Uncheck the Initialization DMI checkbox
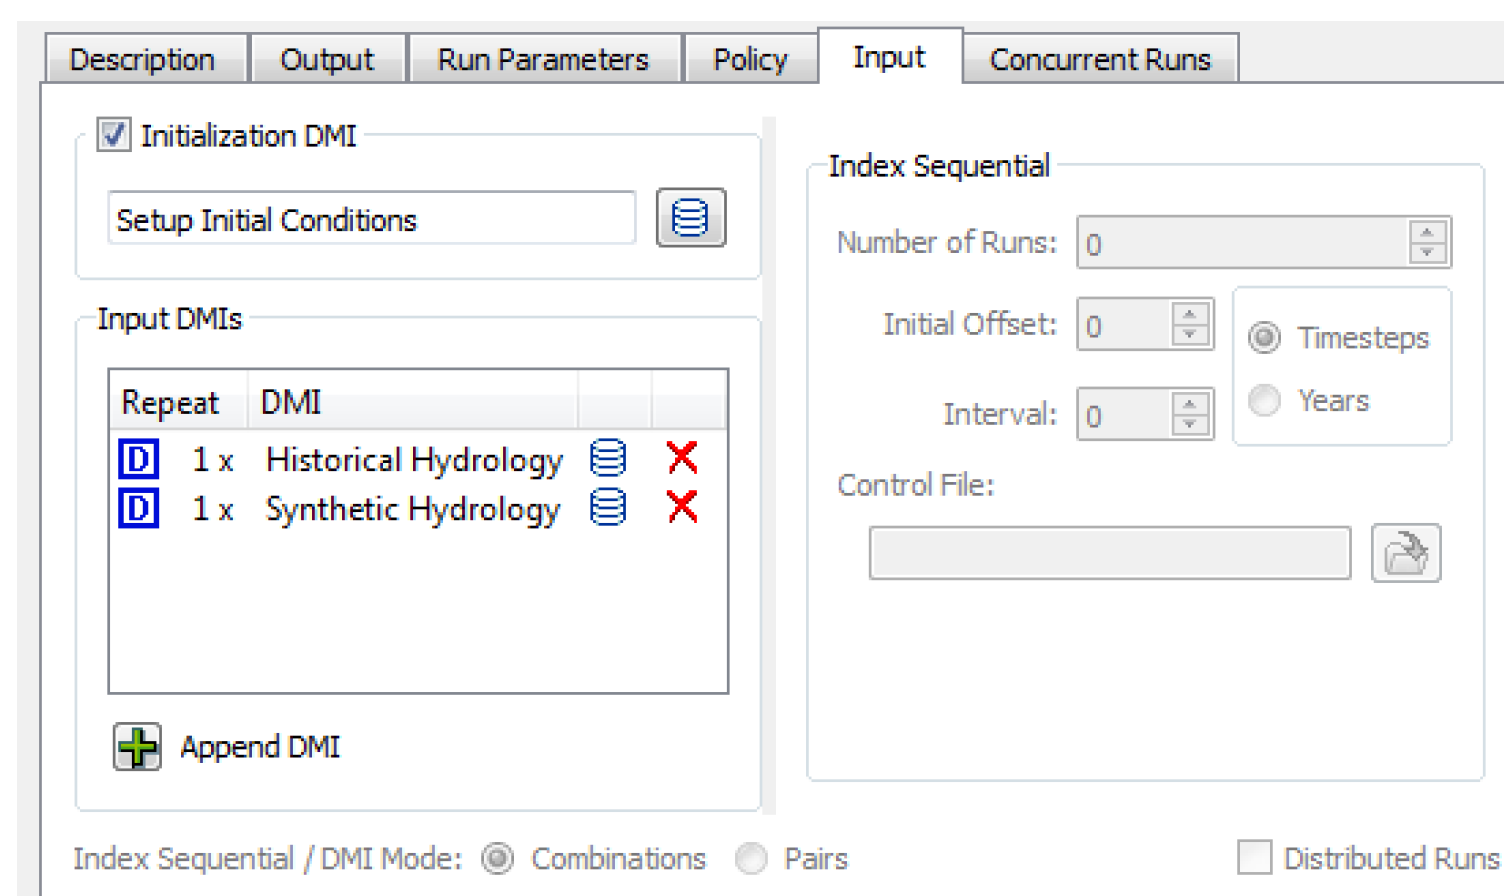1504x896 pixels. click(113, 134)
